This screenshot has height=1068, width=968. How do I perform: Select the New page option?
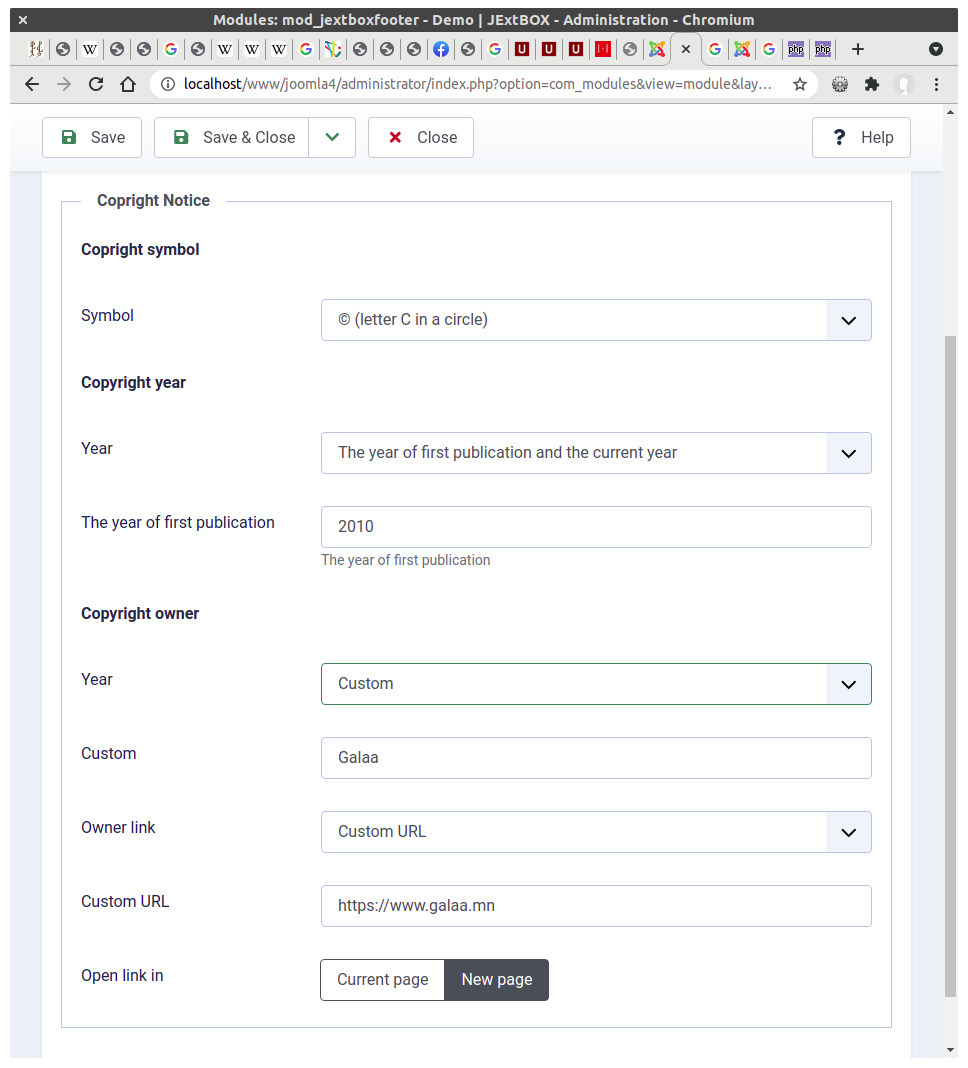point(497,980)
